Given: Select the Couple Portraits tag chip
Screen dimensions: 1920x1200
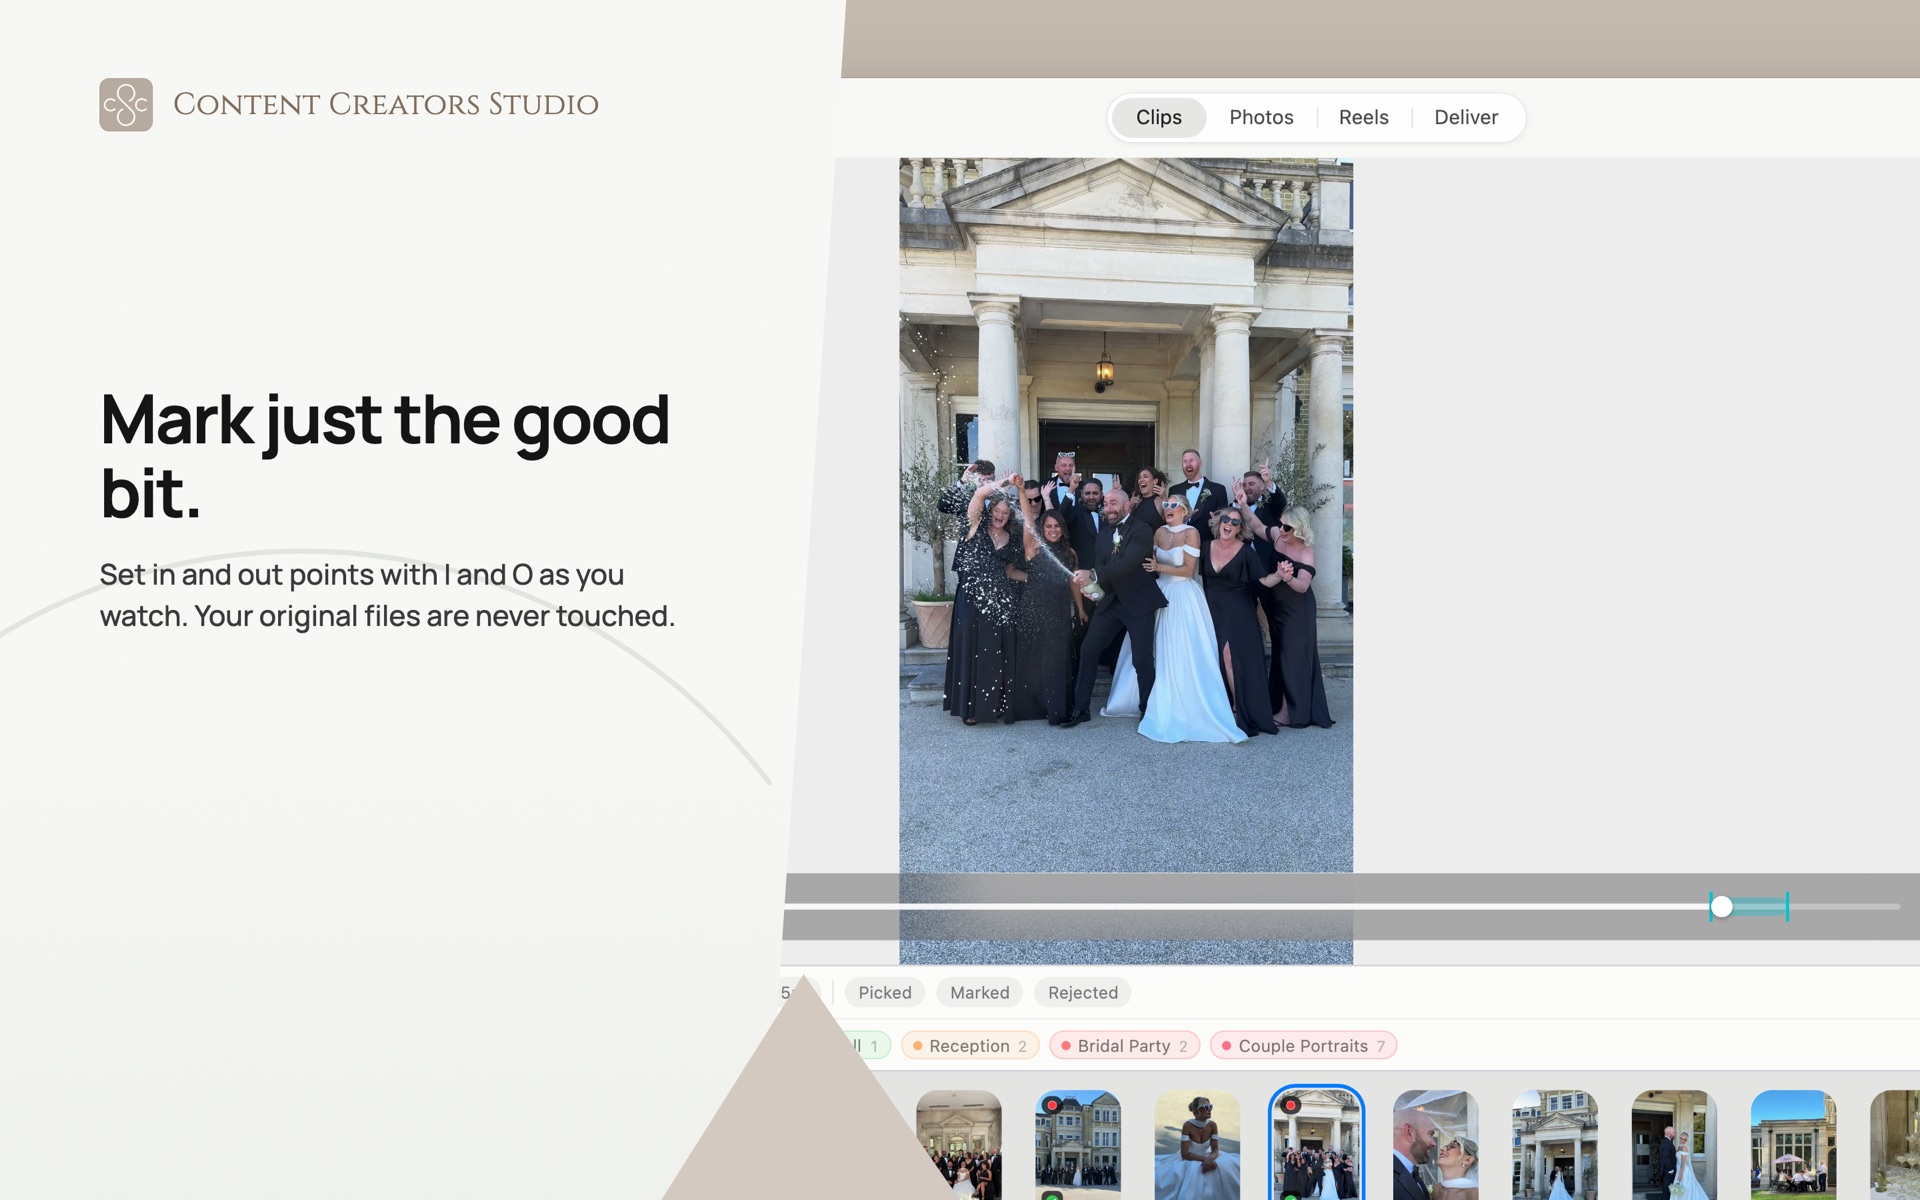Looking at the screenshot, I should tap(1304, 1046).
